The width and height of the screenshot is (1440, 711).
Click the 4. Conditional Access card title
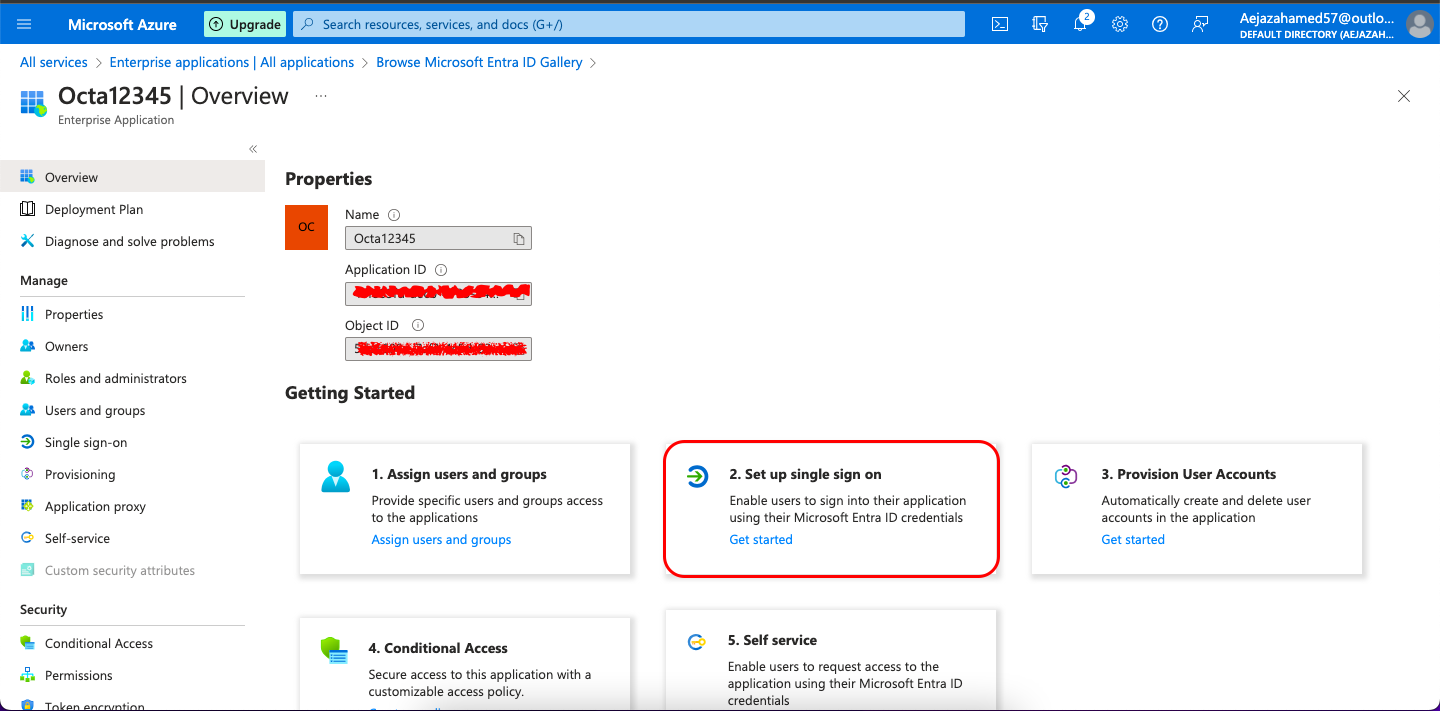point(438,648)
